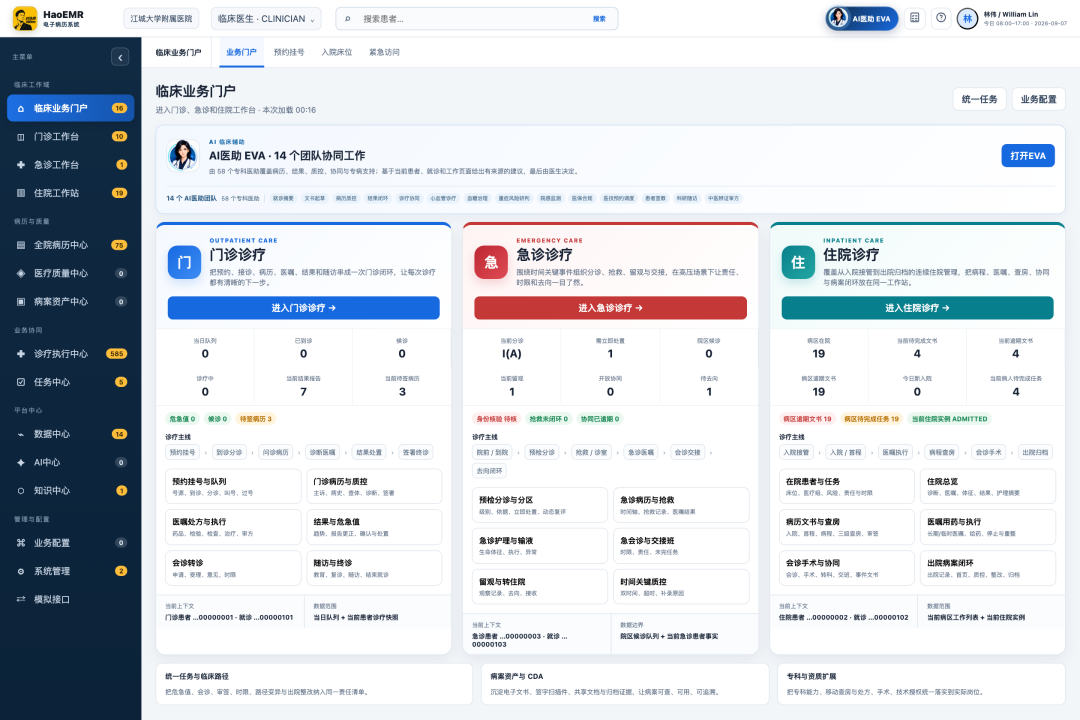This screenshot has height=720, width=1080.
Task: Open the 临床医生 · CLINICIAN role dropdown
Action: tap(266, 19)
